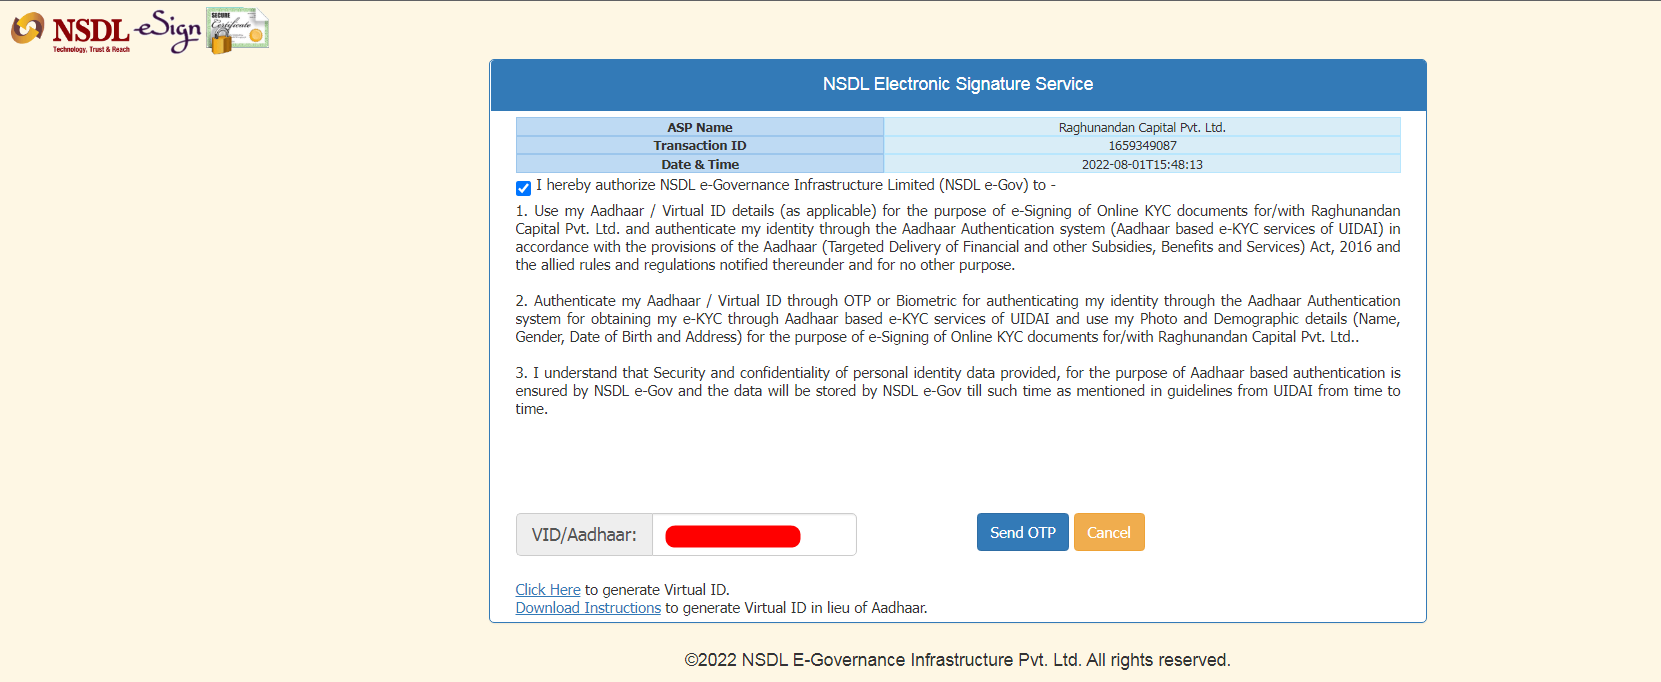
Task: Send the OTP
Action: 1022,532
